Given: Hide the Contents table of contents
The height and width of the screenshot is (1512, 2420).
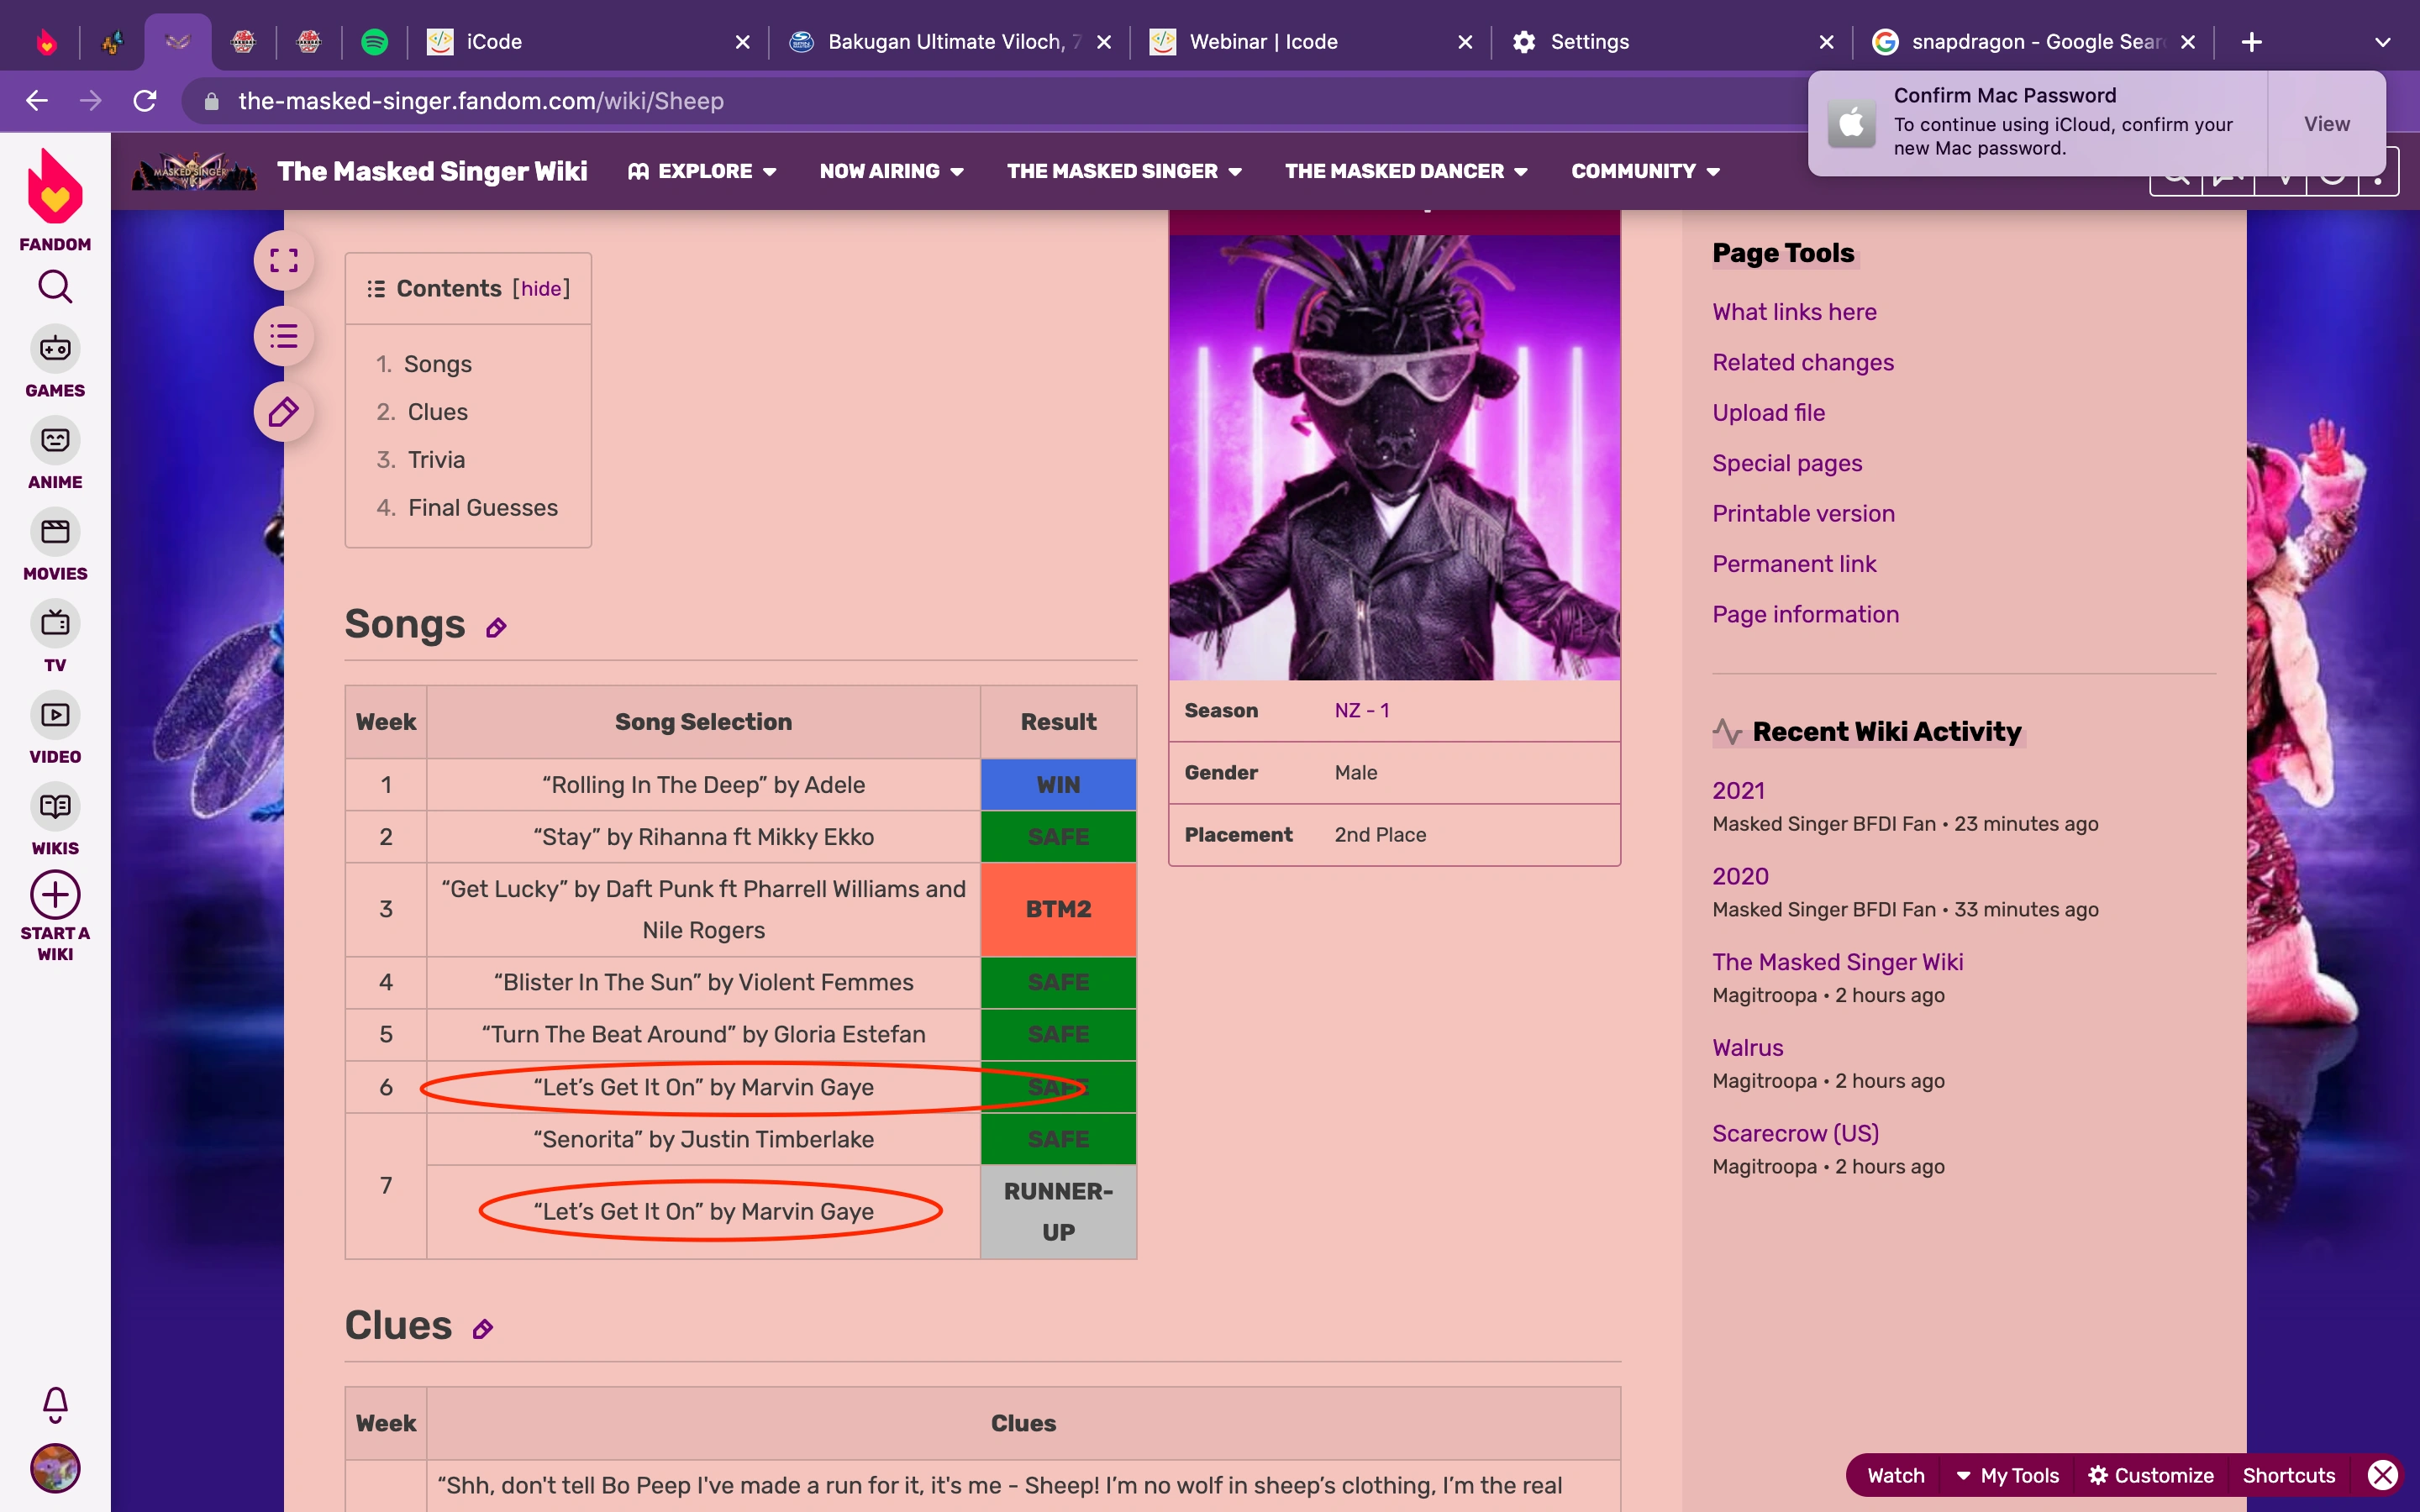Looking at the screenshot, I should tap(541, 289).
